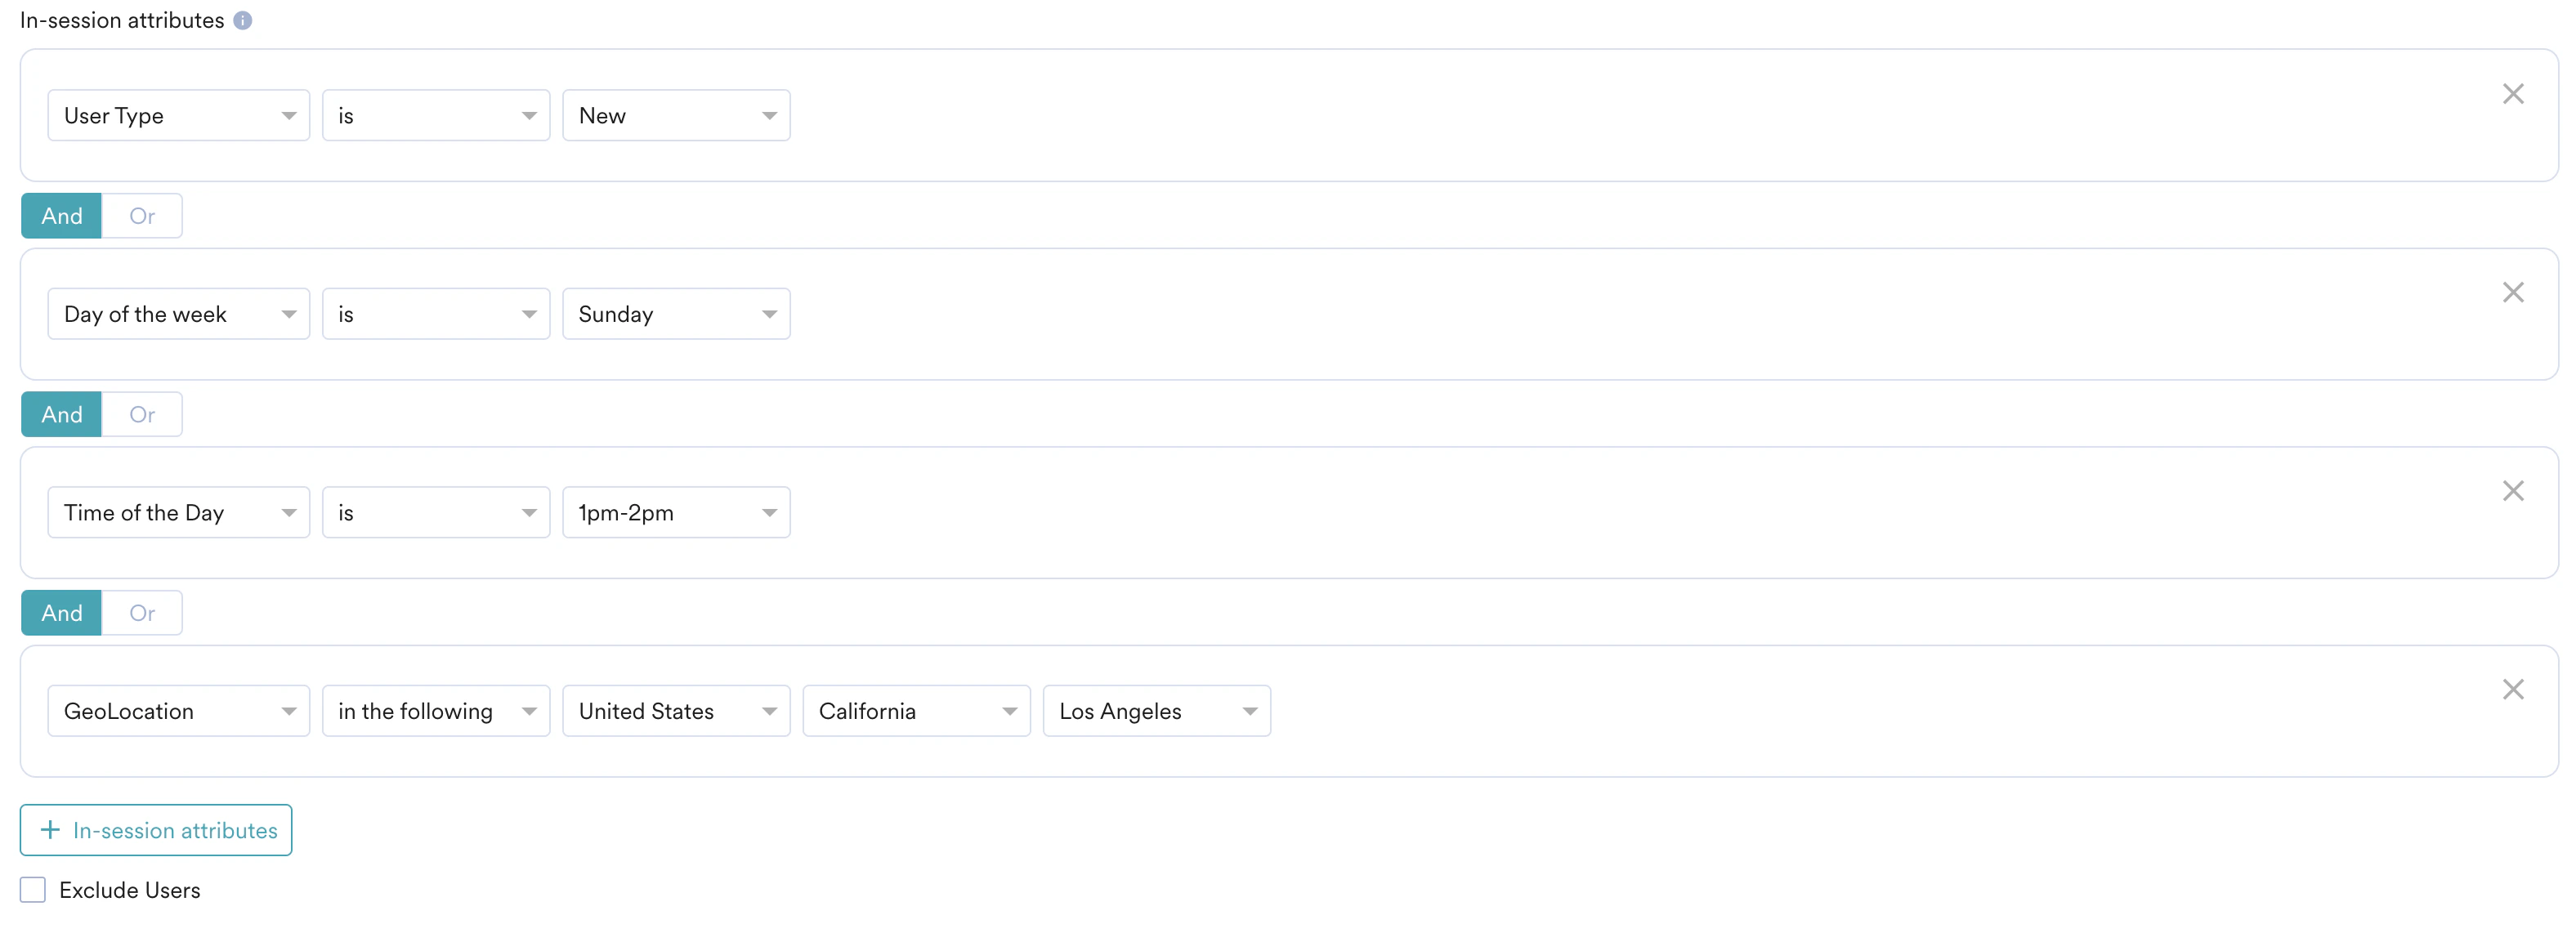The height and width of the screenshot is (933, 2576).
Task: Open the GeoLocation attribute dropdown
Action: click(178, 710)
